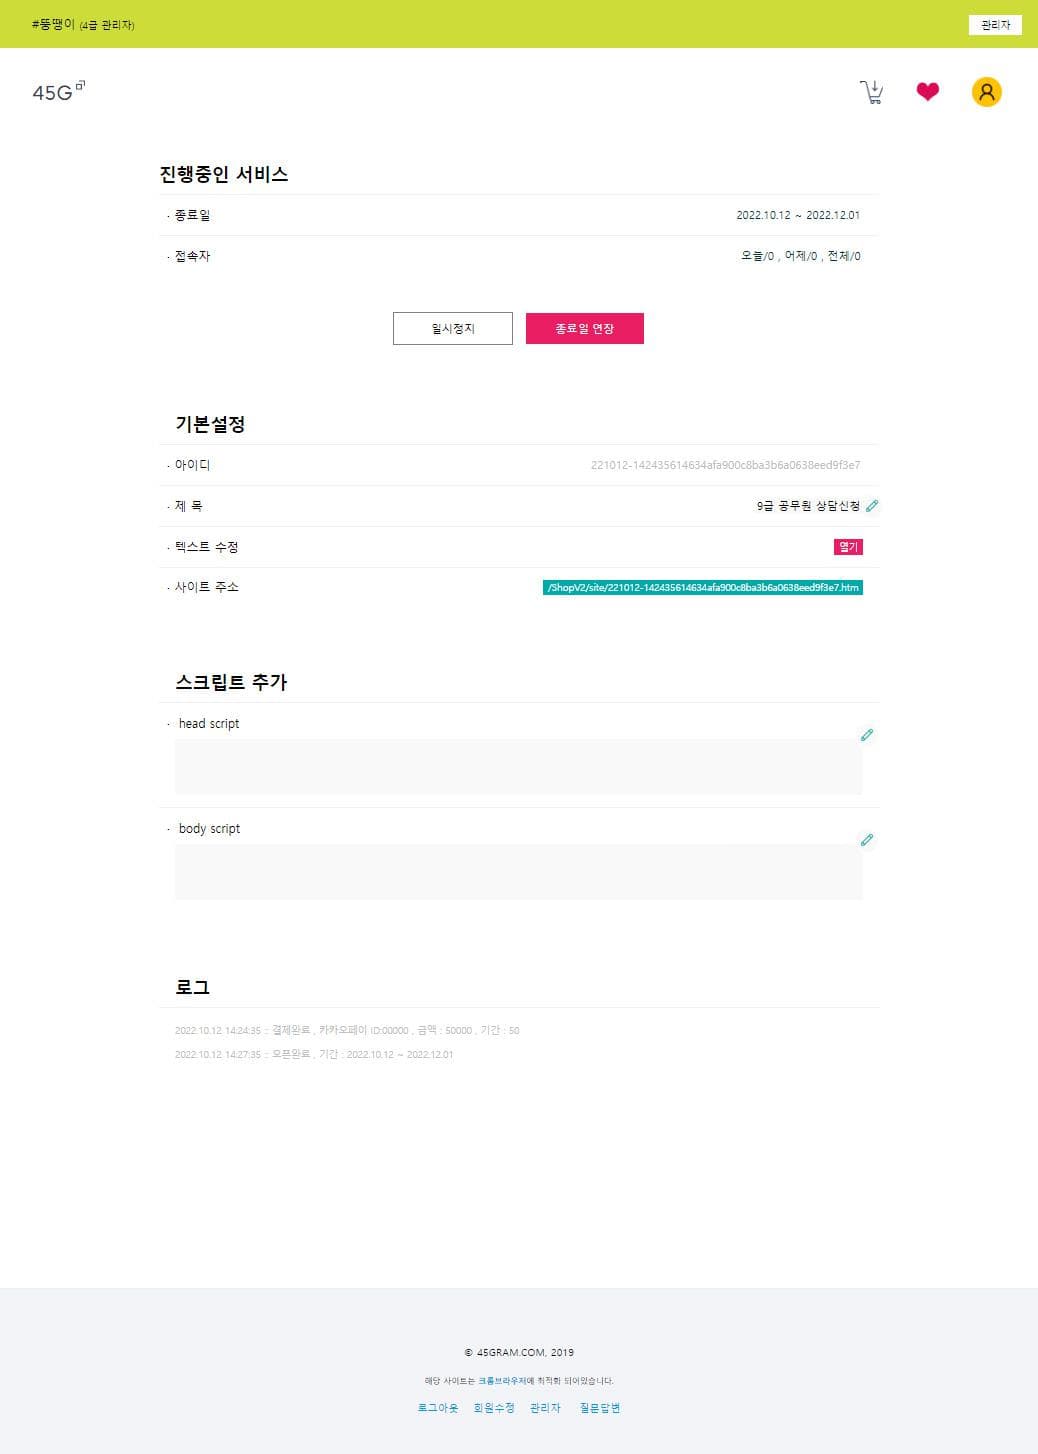The width and height of the screenshot is (1038, 1454).
Task: Open the yellow user profile icon
Action: click(986, 92)
